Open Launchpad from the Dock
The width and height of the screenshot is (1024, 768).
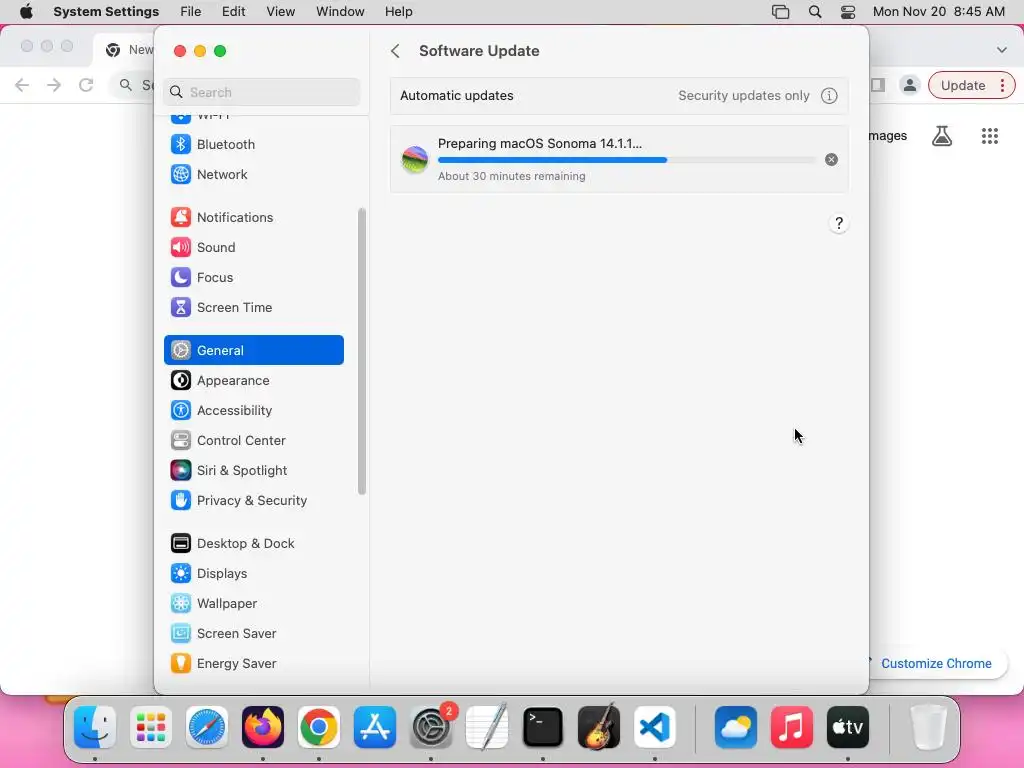(x=151, y=727)
